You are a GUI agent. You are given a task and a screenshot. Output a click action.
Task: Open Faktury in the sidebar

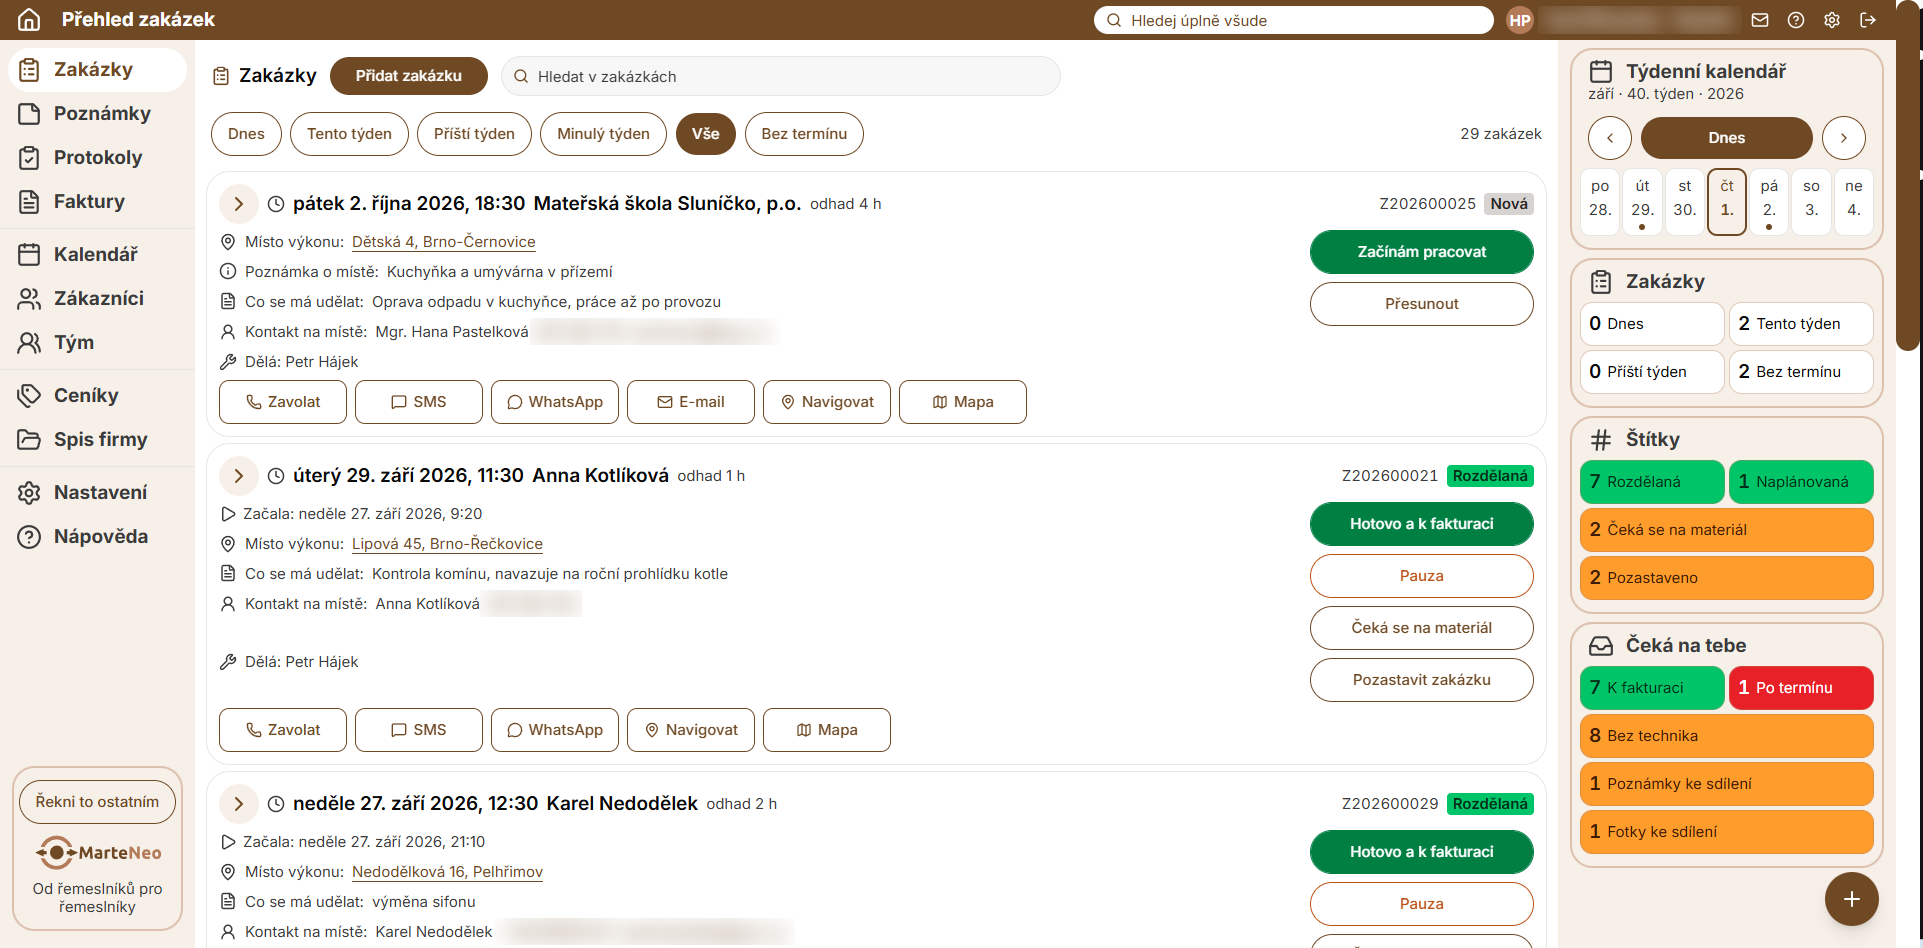click(x=97, y=201)
